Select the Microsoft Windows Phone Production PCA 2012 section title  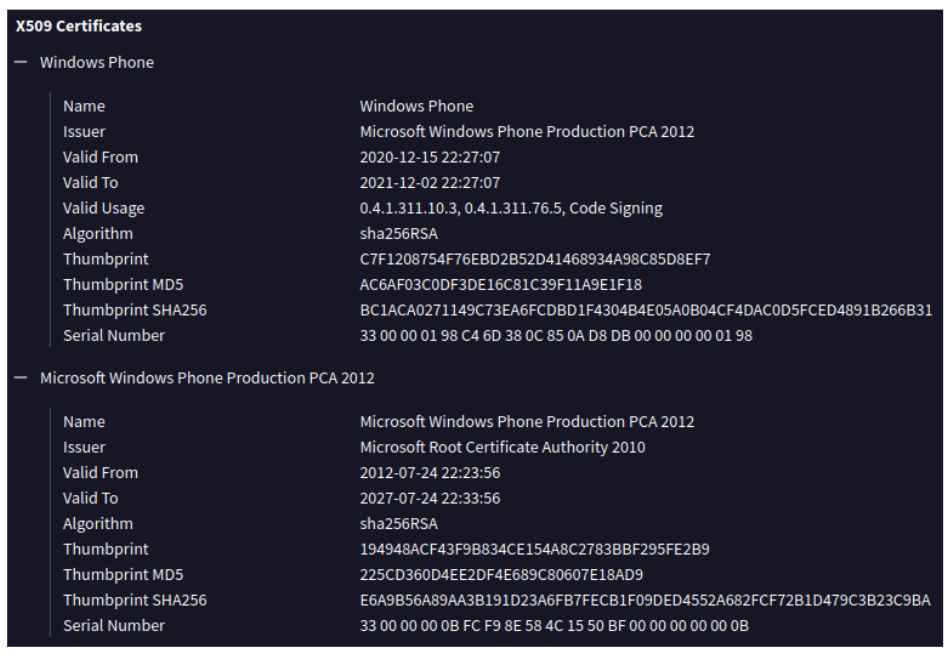click(207, 378)
